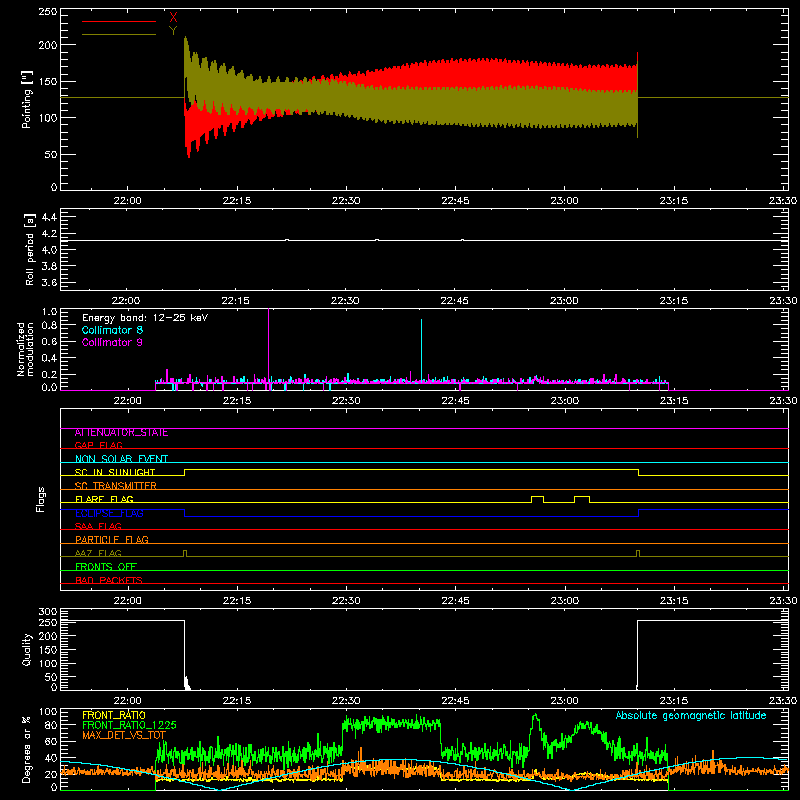This screenshot has height=800, width=800.
Task: Click the olive Y legend line sample
Action: (119, 34)
